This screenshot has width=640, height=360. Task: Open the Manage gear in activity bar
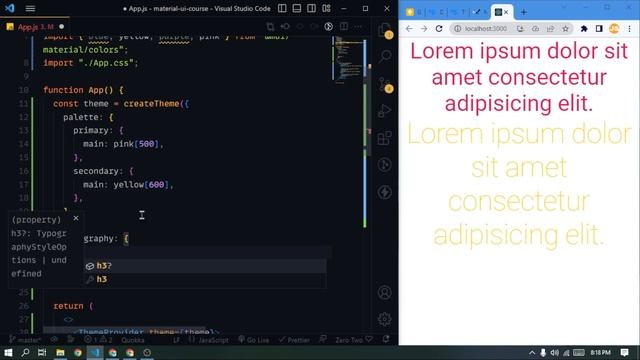[384, 319]
